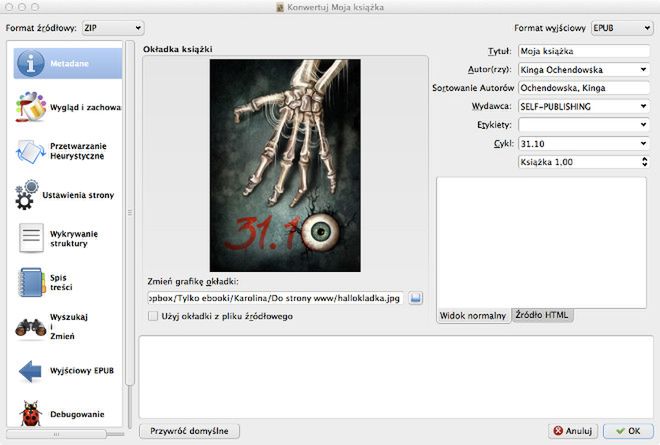Select Wykrywanie struktury document icon
Viewport: 660px width, 445px height.
[x=31, y=238]
